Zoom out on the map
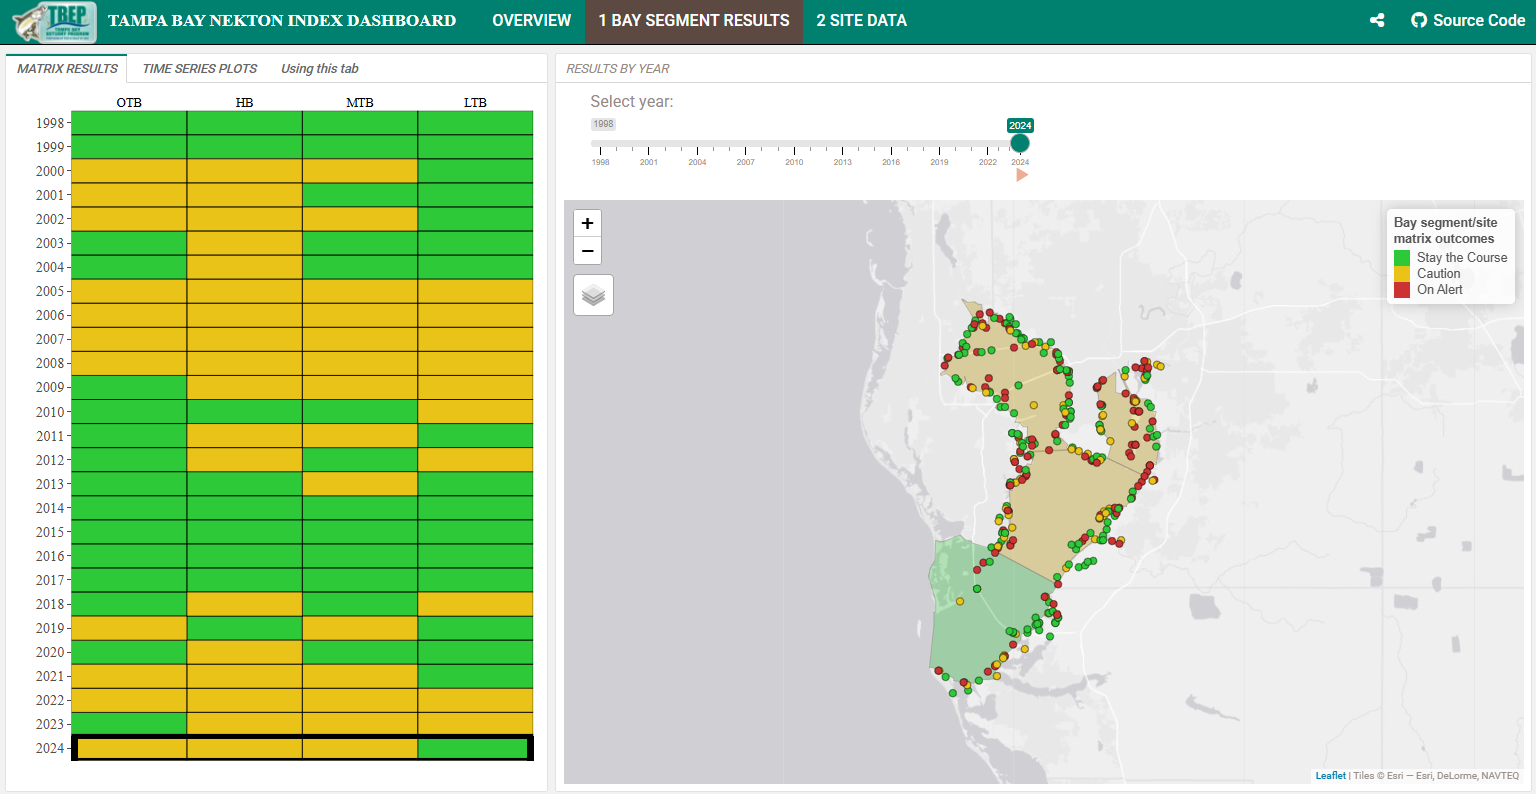 point(588,251)
